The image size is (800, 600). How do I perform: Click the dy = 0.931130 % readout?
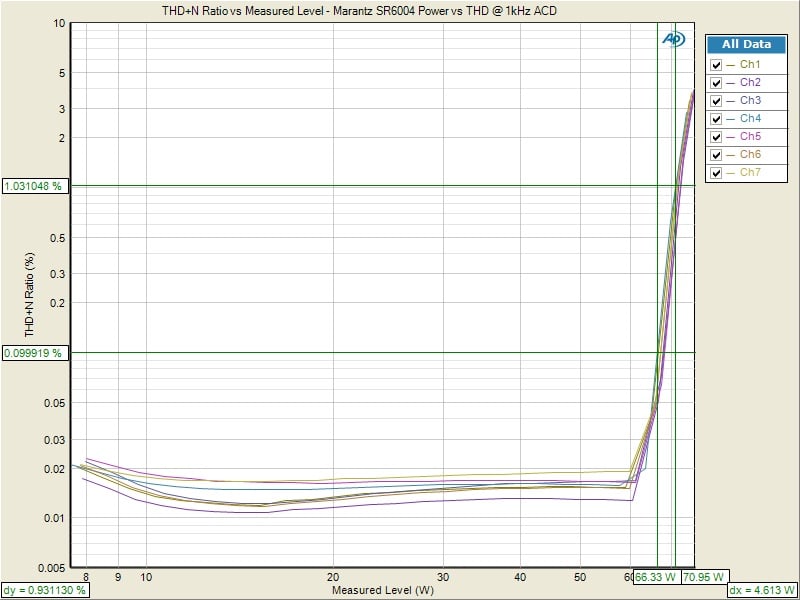point(46,590)
